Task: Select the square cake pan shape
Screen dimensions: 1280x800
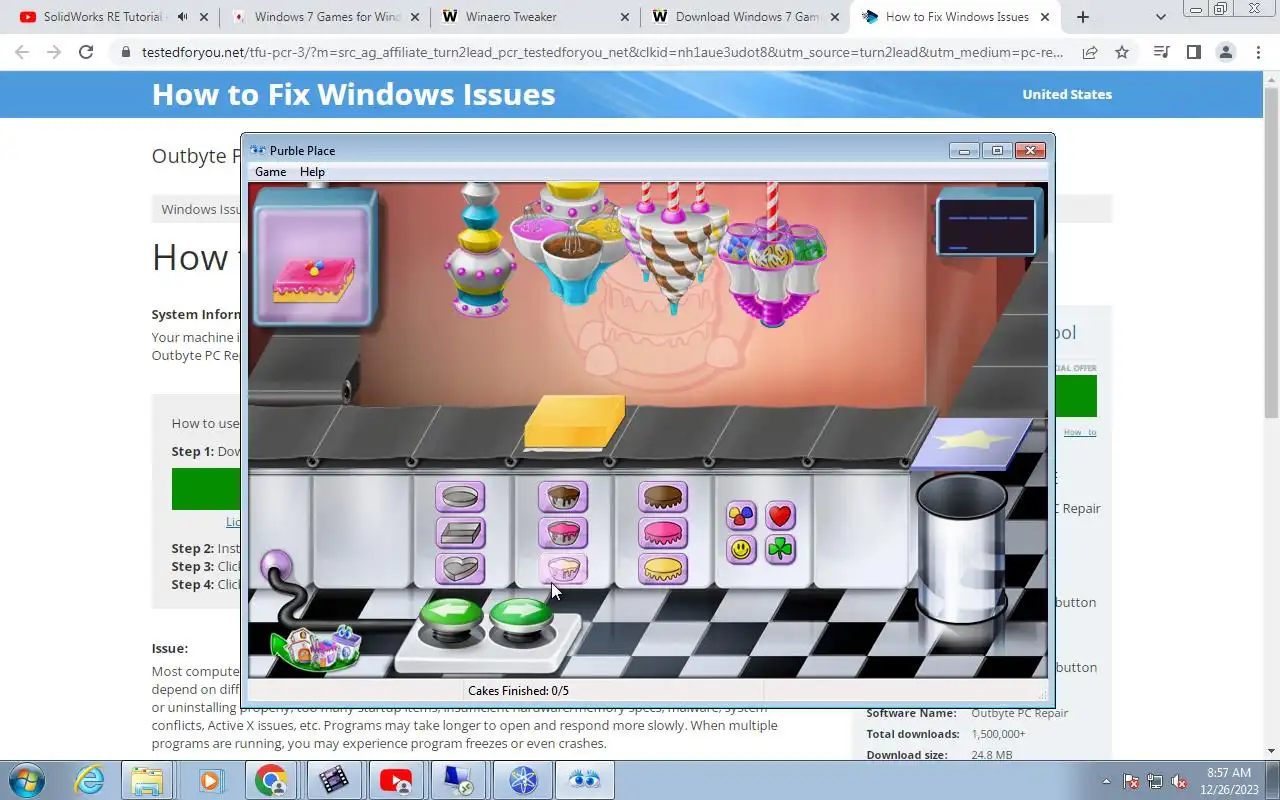Action: [x=460, y=533]
